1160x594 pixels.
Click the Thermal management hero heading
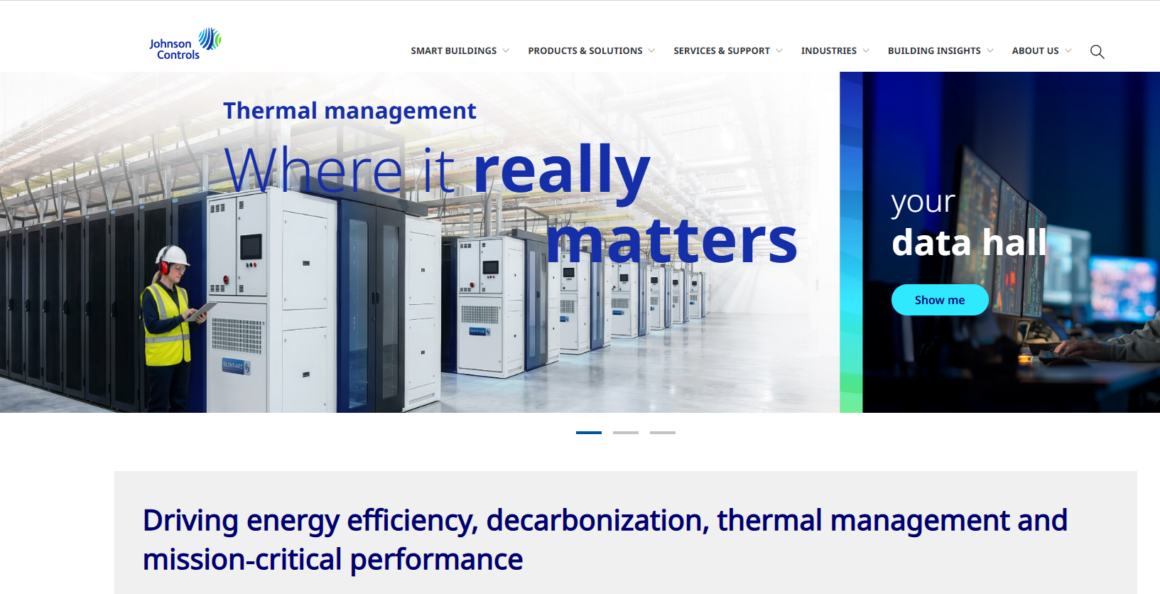point(350,111)
